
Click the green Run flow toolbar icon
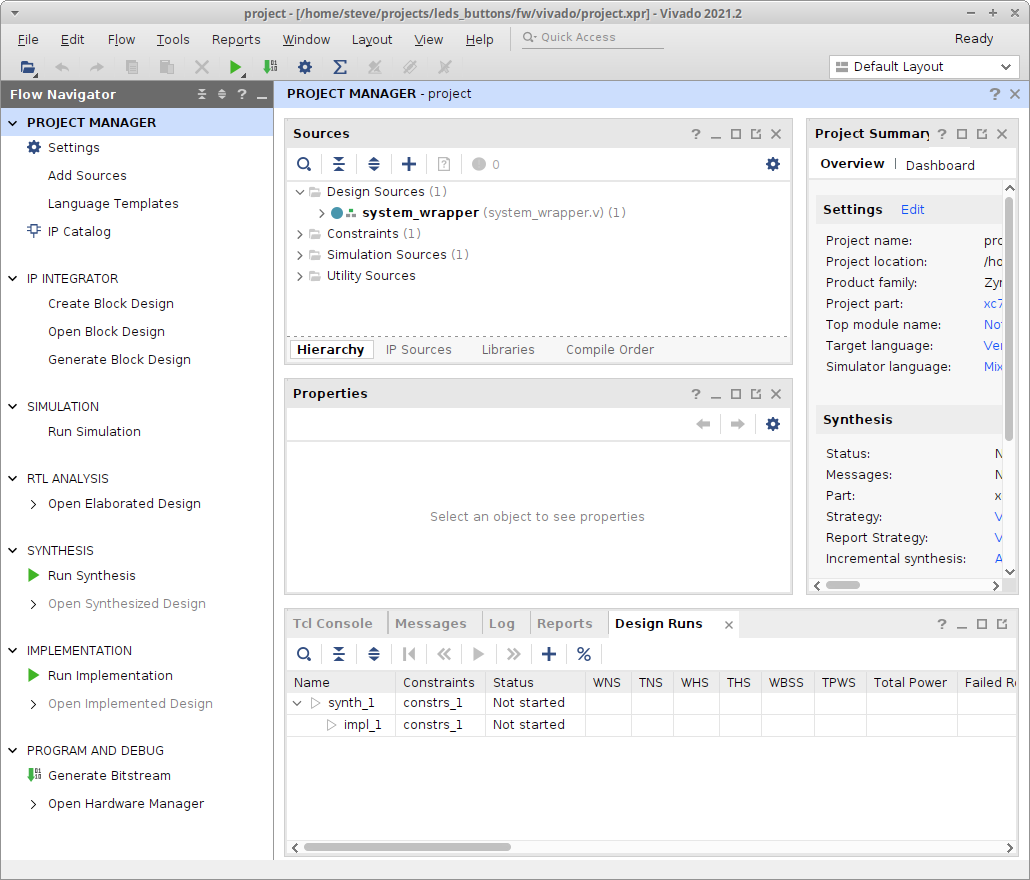235,67
